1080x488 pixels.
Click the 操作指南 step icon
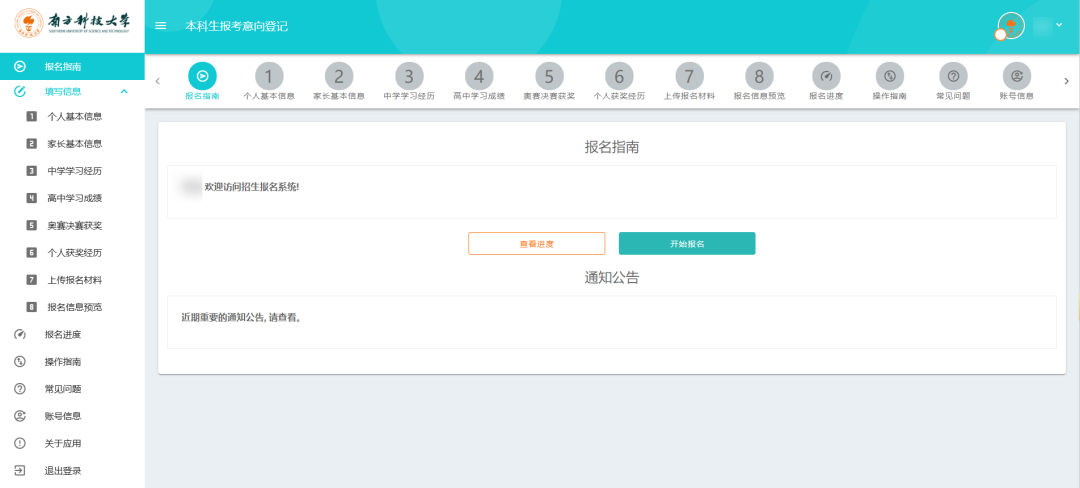[x=890, y=76]
